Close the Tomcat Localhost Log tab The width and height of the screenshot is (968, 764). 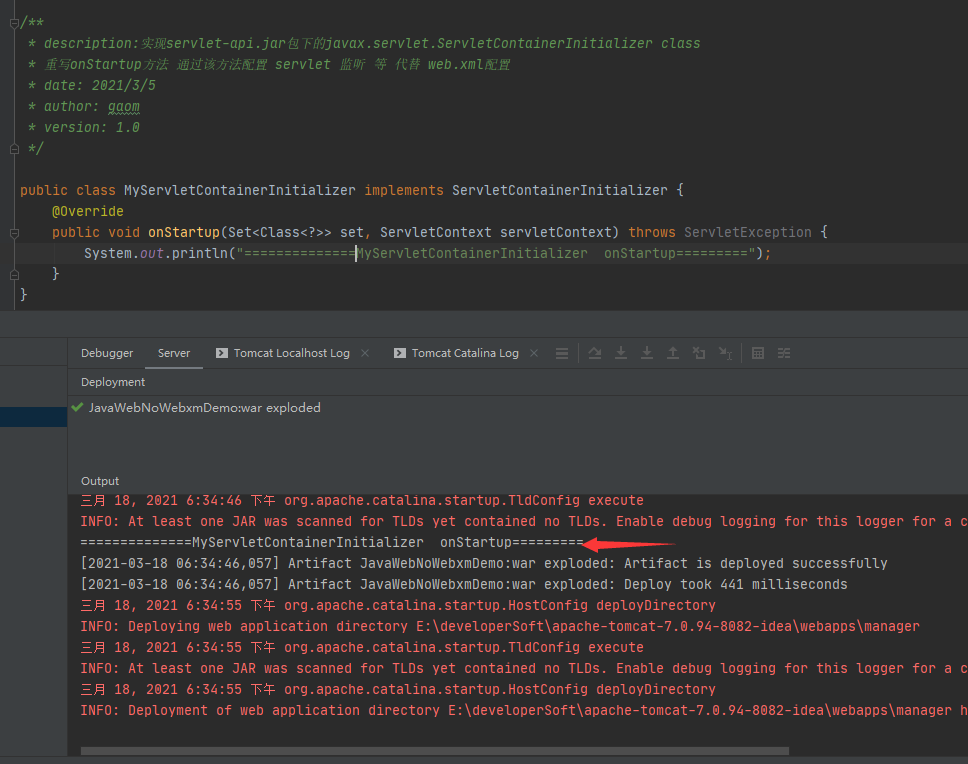coord(365,353)
